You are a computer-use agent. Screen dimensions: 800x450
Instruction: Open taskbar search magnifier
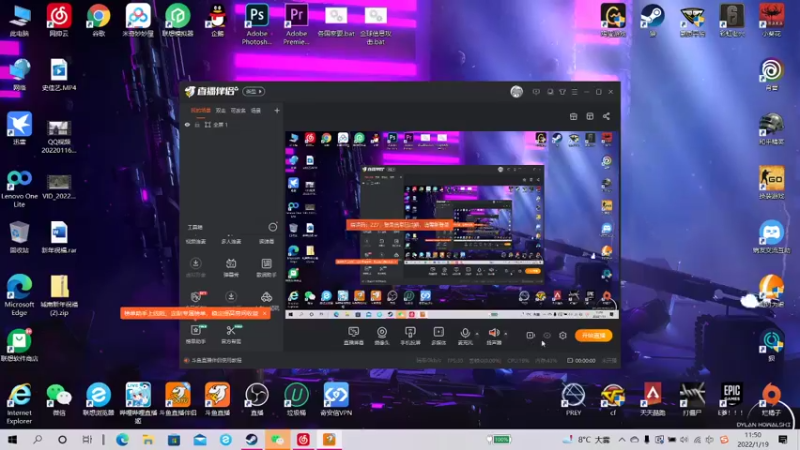point(37,439)
